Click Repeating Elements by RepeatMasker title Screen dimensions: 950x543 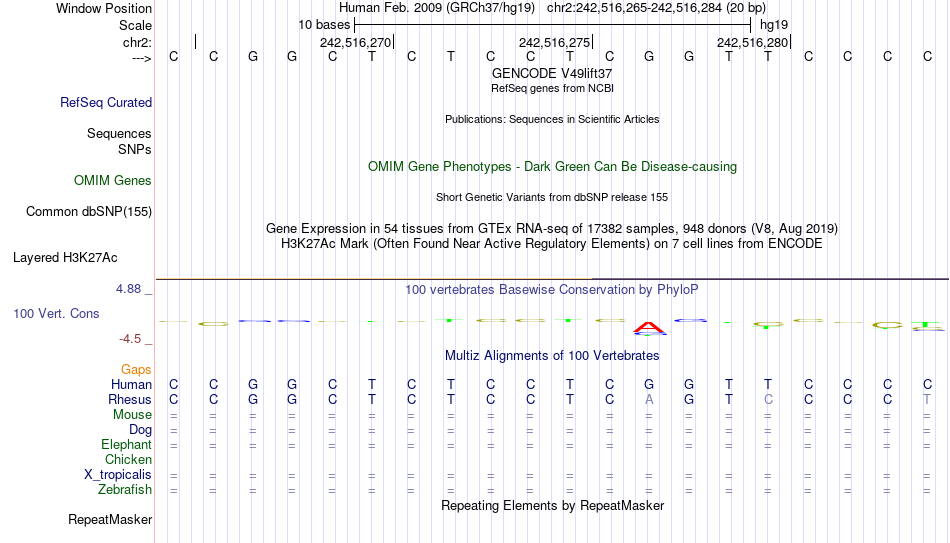[x=553, y=505]
